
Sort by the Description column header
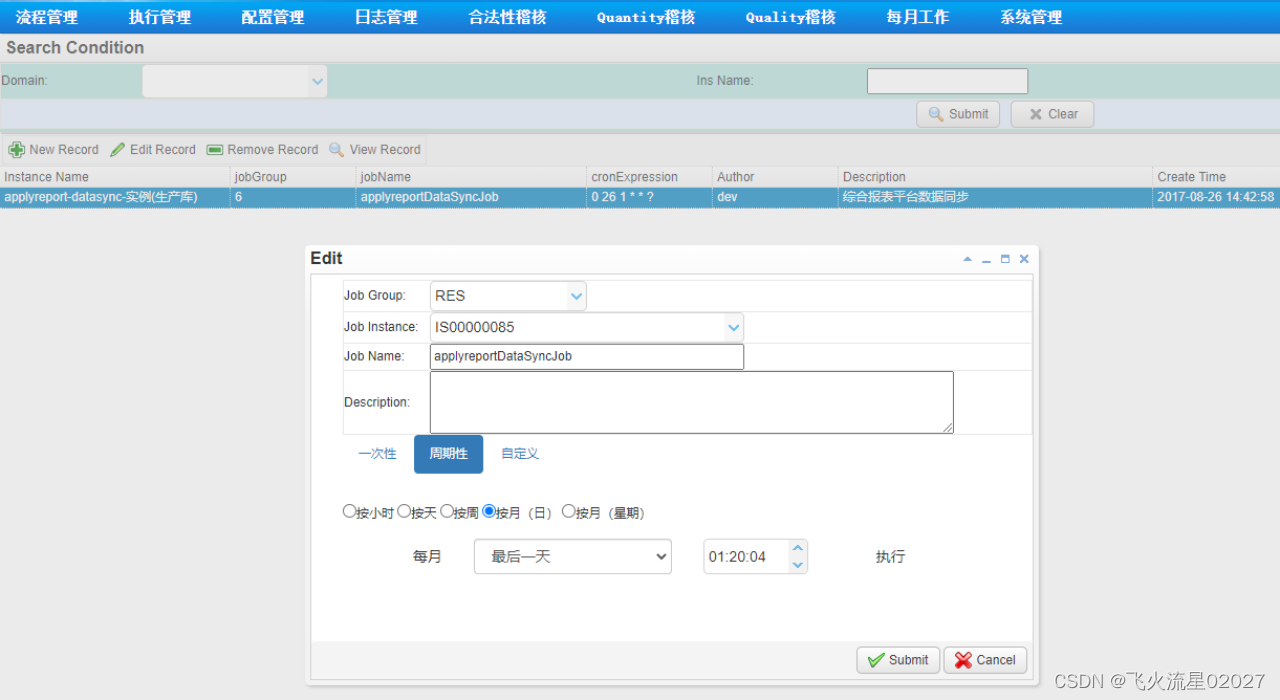coord(996,177)
